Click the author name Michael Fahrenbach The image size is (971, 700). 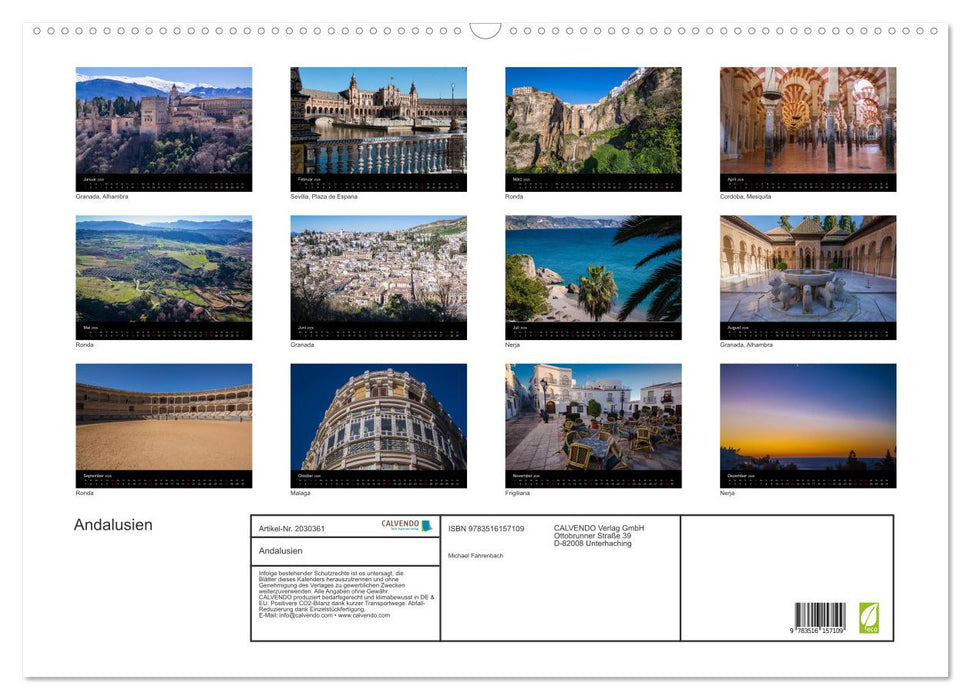(474, 556)
